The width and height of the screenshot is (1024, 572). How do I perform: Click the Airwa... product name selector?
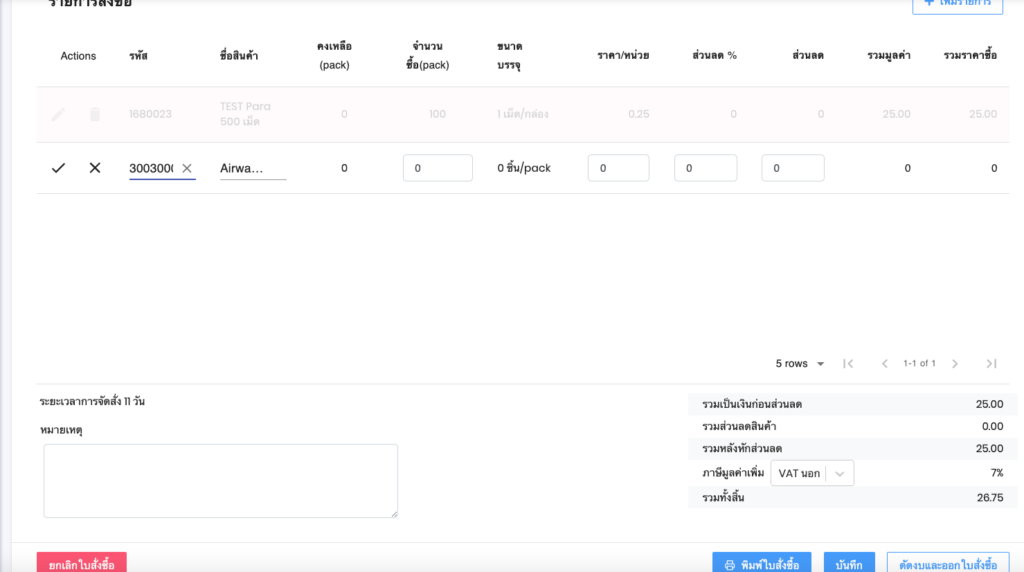point(253,168)
